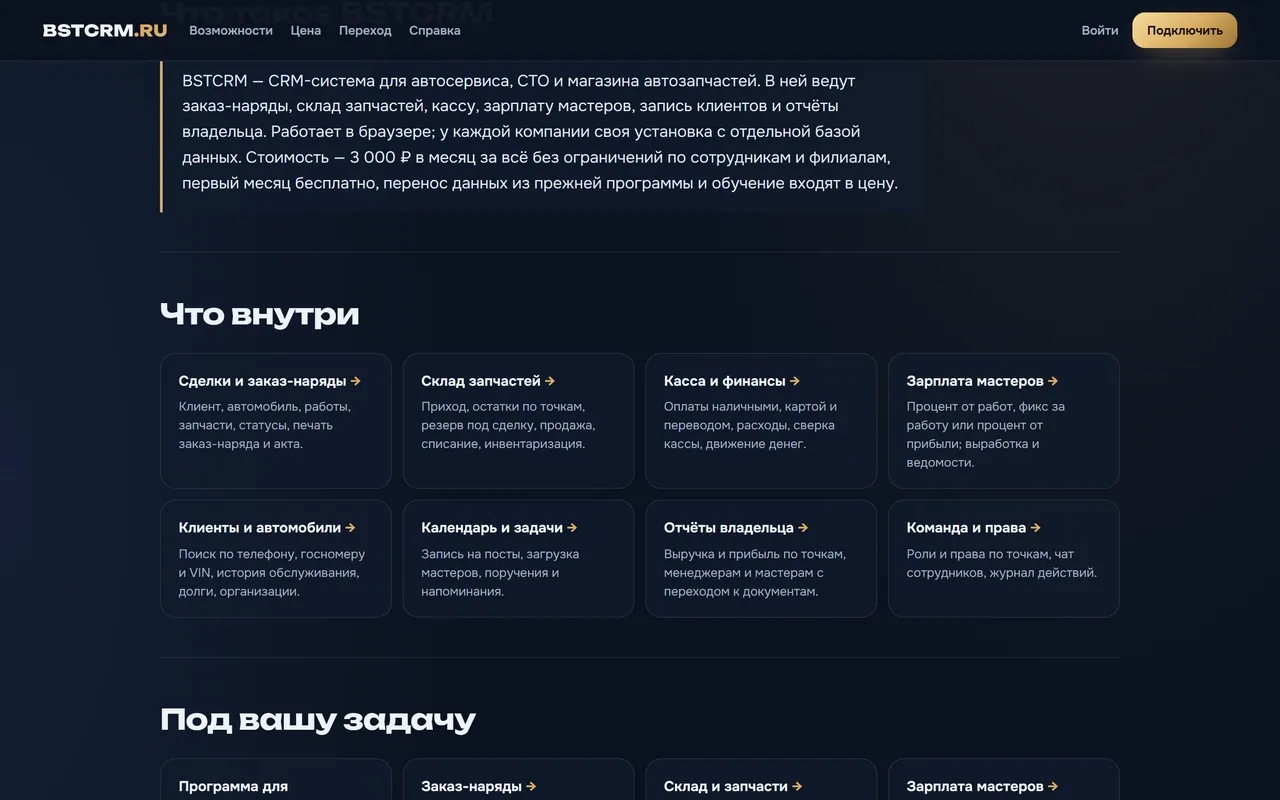Image resolution: width=1280 pixels, height=800 pixels.
Task: Open the "Программа для" card at the bottom
Action: click(x=276, y=780)
